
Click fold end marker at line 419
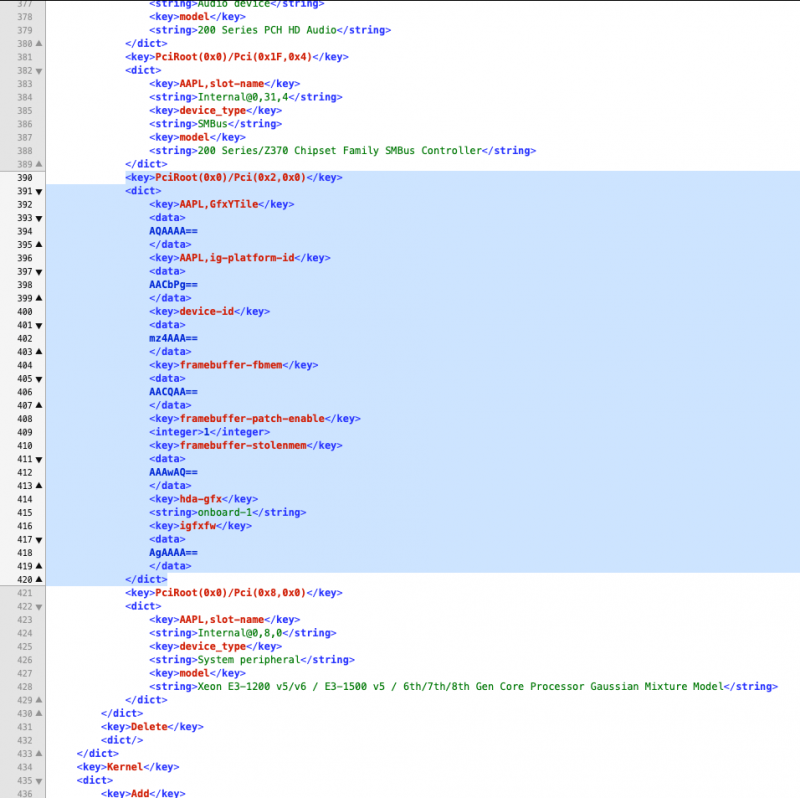39,566
